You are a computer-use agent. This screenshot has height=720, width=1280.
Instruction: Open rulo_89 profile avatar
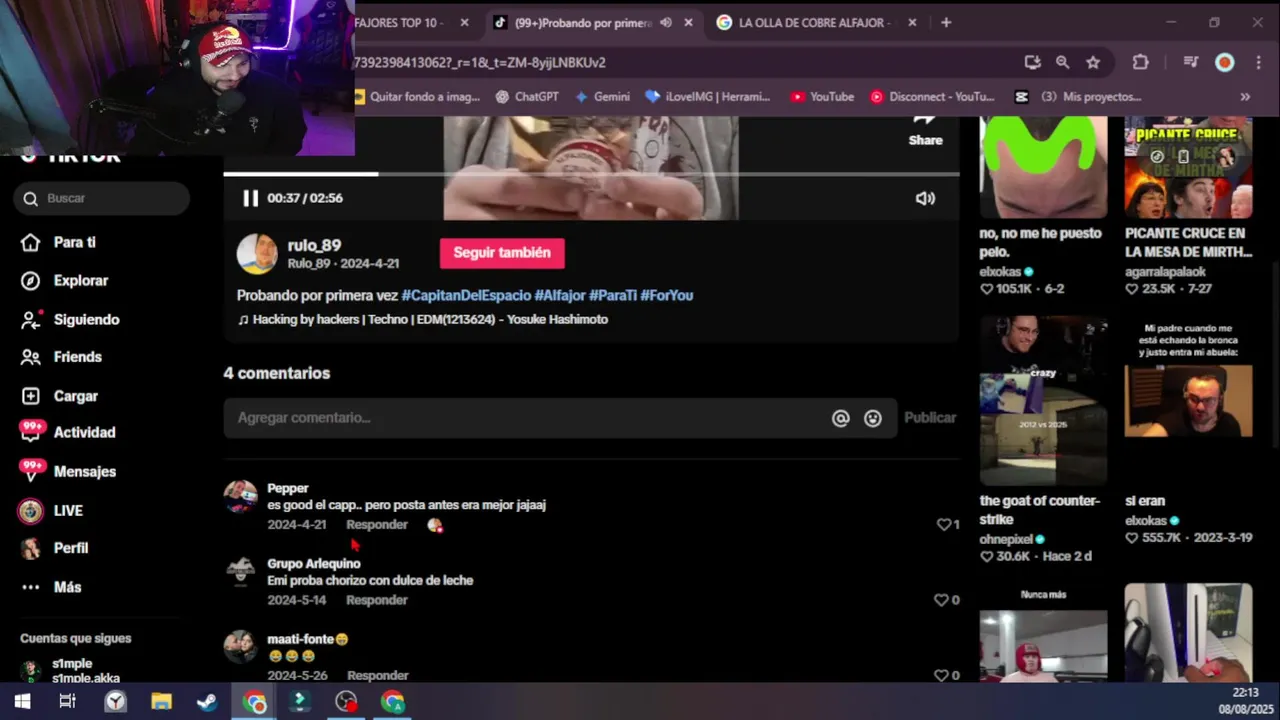click(x=257, y=254)
